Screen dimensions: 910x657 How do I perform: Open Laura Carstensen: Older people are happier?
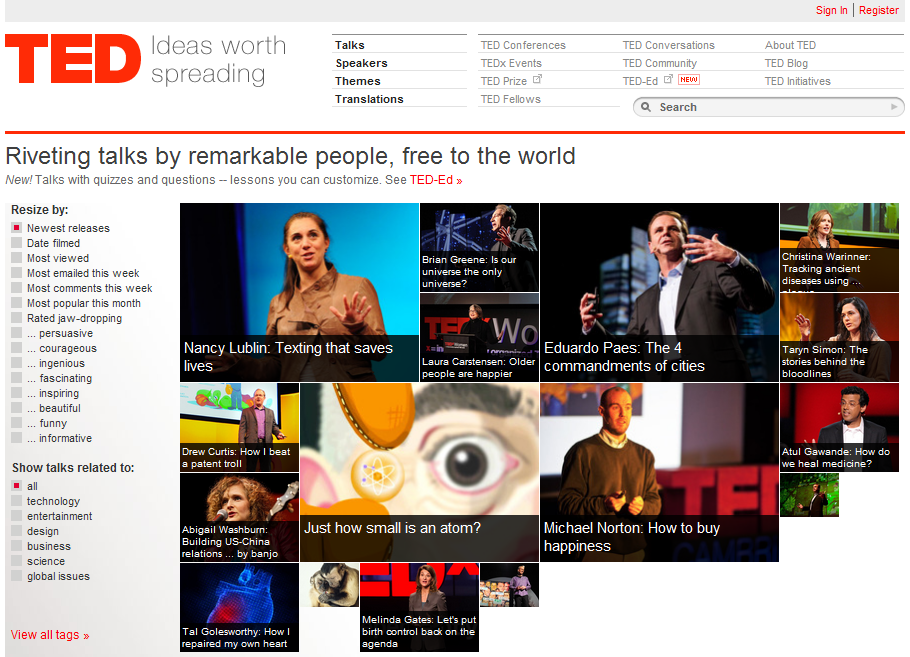coord(479,337)
